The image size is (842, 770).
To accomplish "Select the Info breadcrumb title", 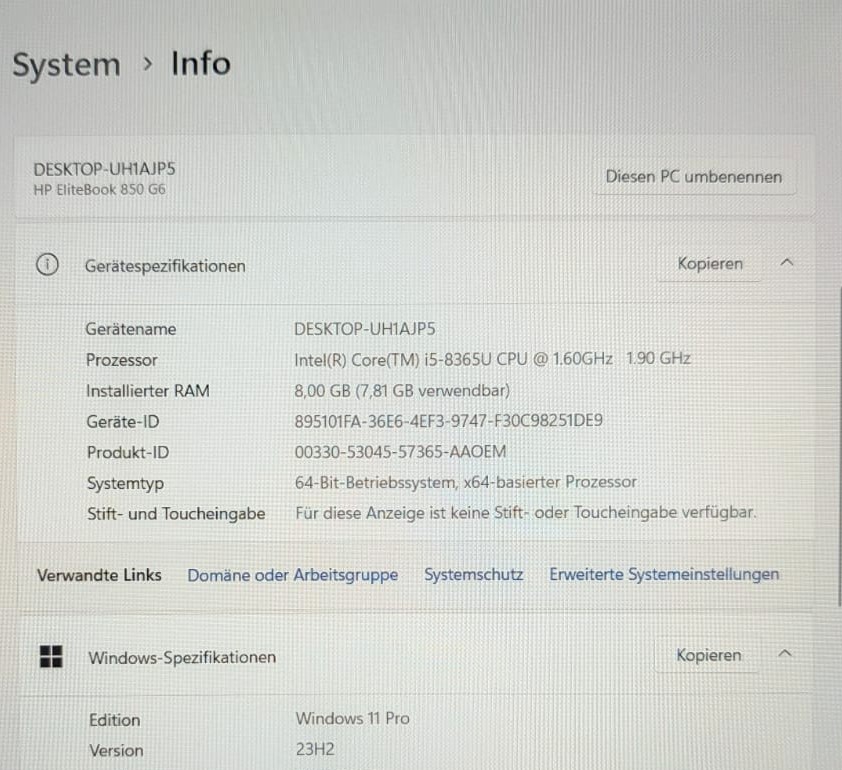I will [201, 64].
